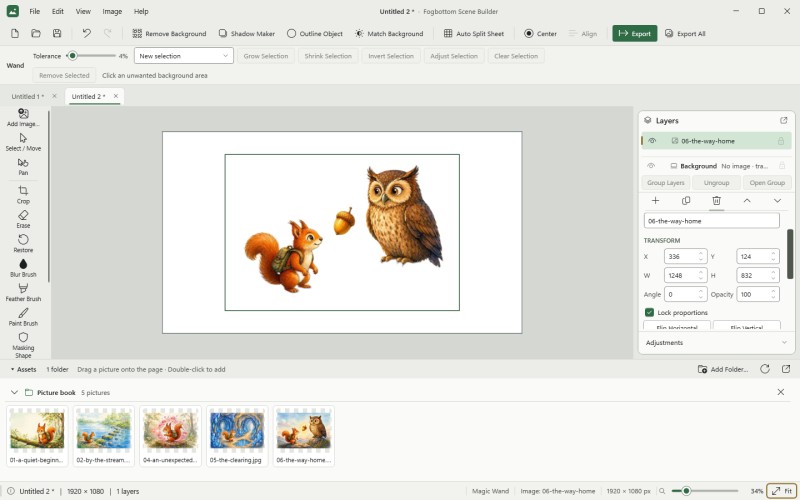
Task: Move the layer up
Action: [x=747, y=201]
